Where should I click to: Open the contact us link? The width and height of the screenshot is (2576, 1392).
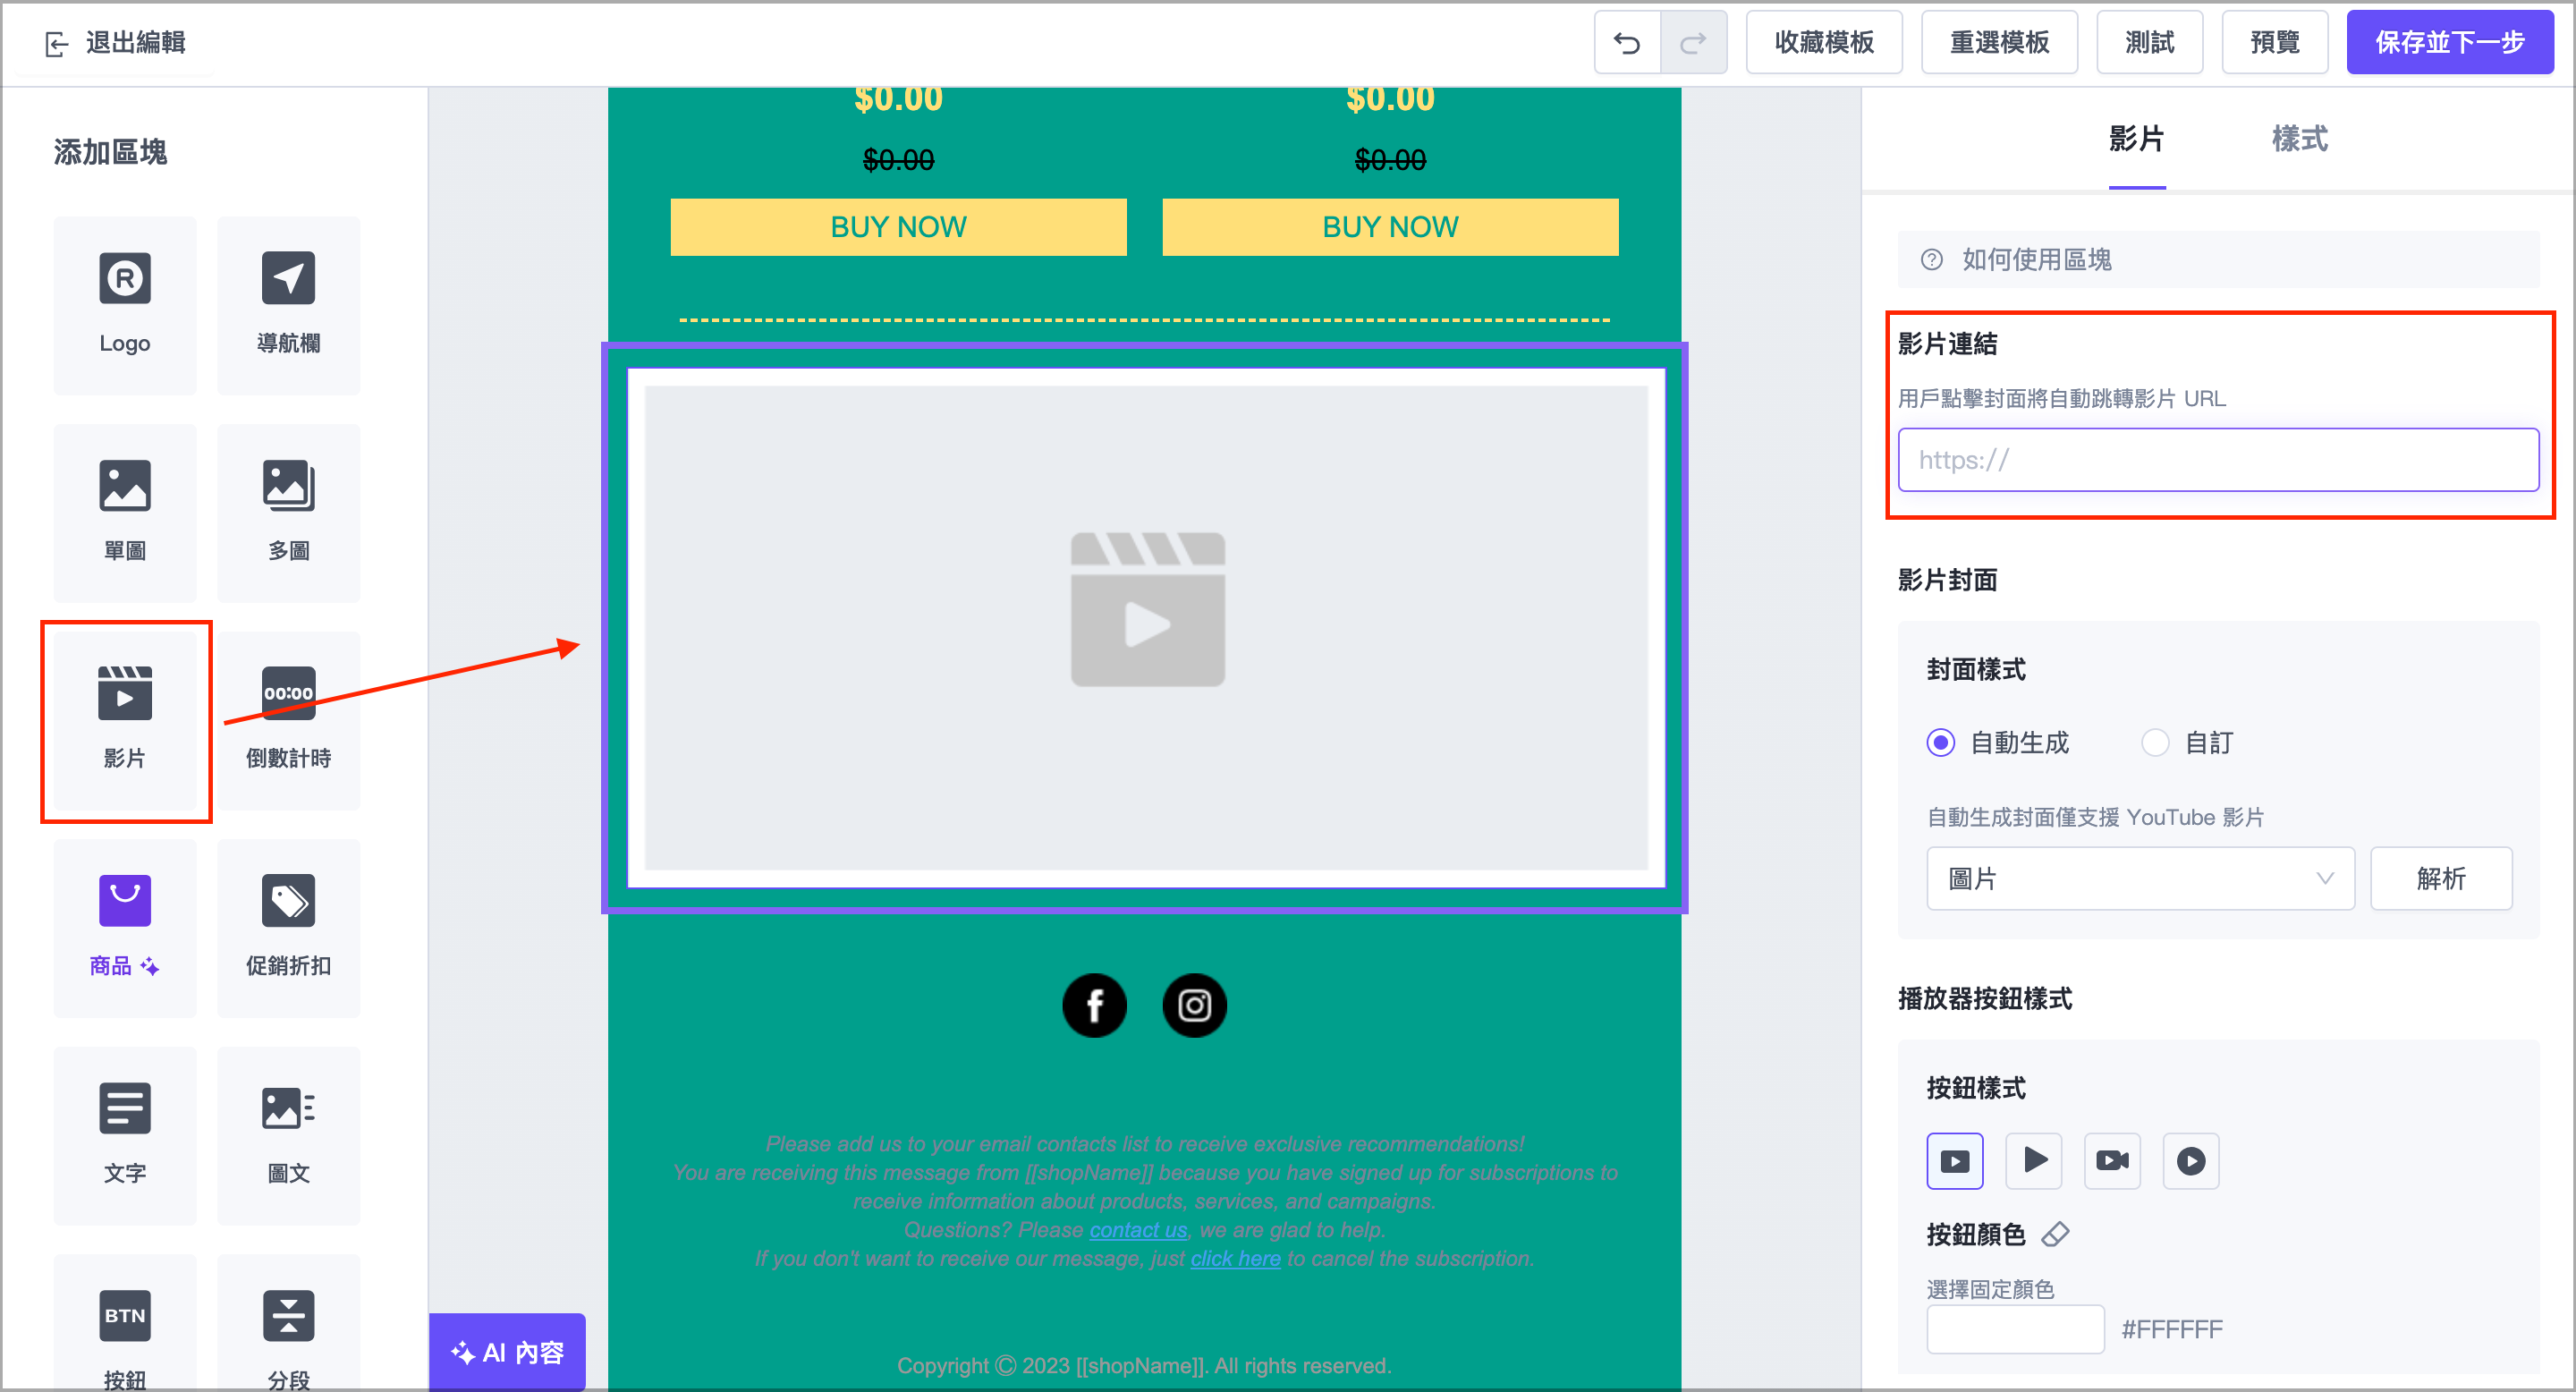tap(1137, 1229)
